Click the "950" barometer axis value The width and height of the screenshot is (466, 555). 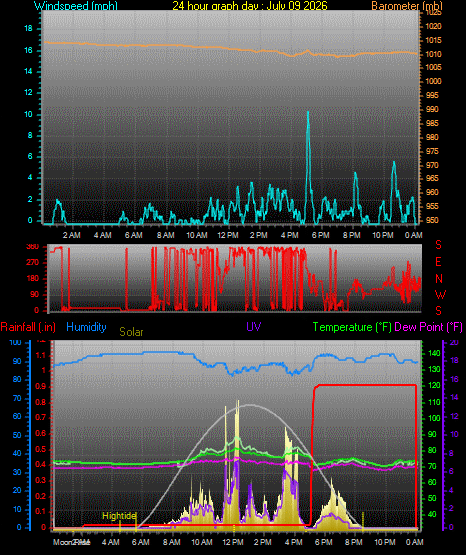click(x=432, y=220)
